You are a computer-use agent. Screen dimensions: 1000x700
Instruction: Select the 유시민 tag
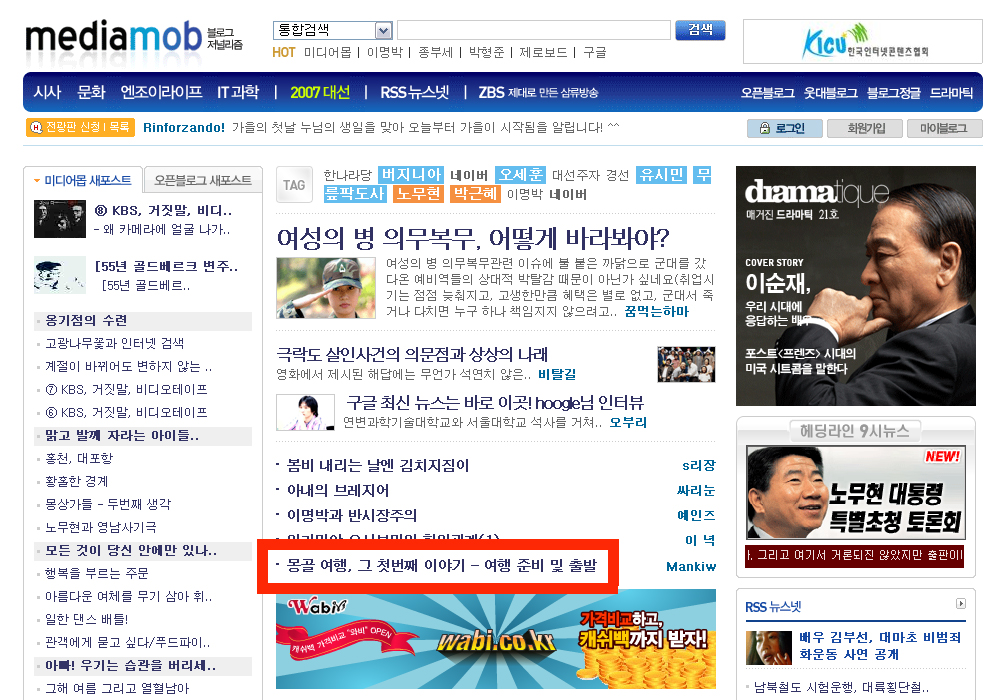tap(661, 175)
